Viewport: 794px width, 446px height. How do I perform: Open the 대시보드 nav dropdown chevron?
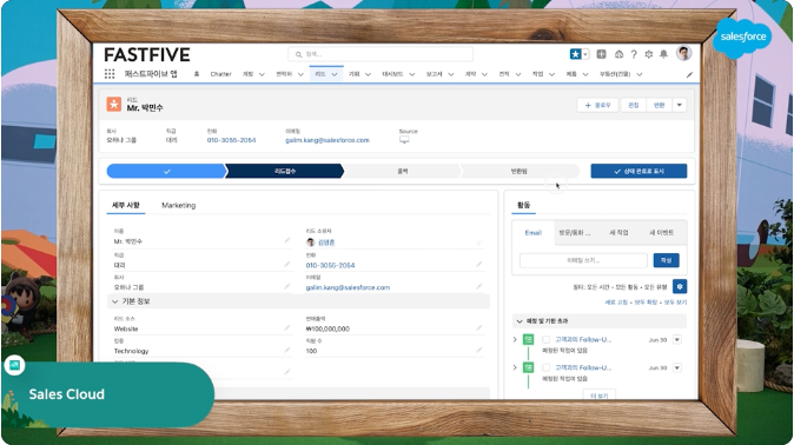(x=412, y=74)
